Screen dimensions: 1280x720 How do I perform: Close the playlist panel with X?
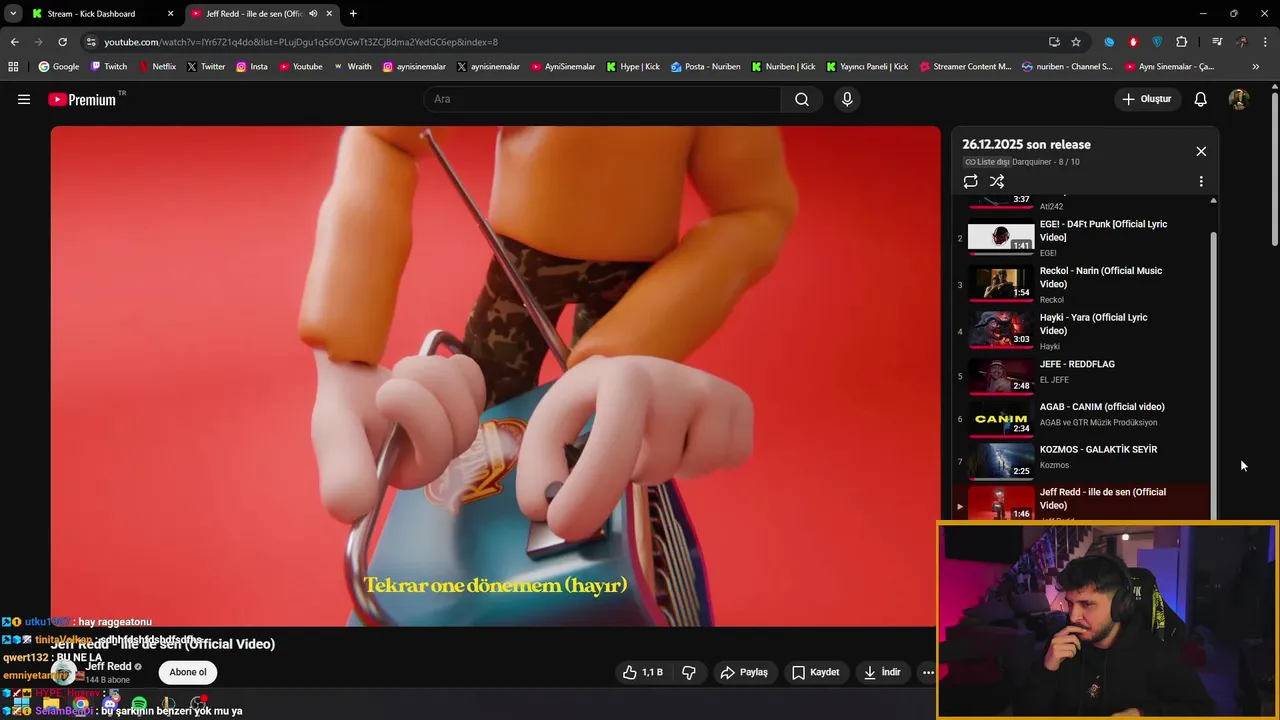pos(1201,151)
